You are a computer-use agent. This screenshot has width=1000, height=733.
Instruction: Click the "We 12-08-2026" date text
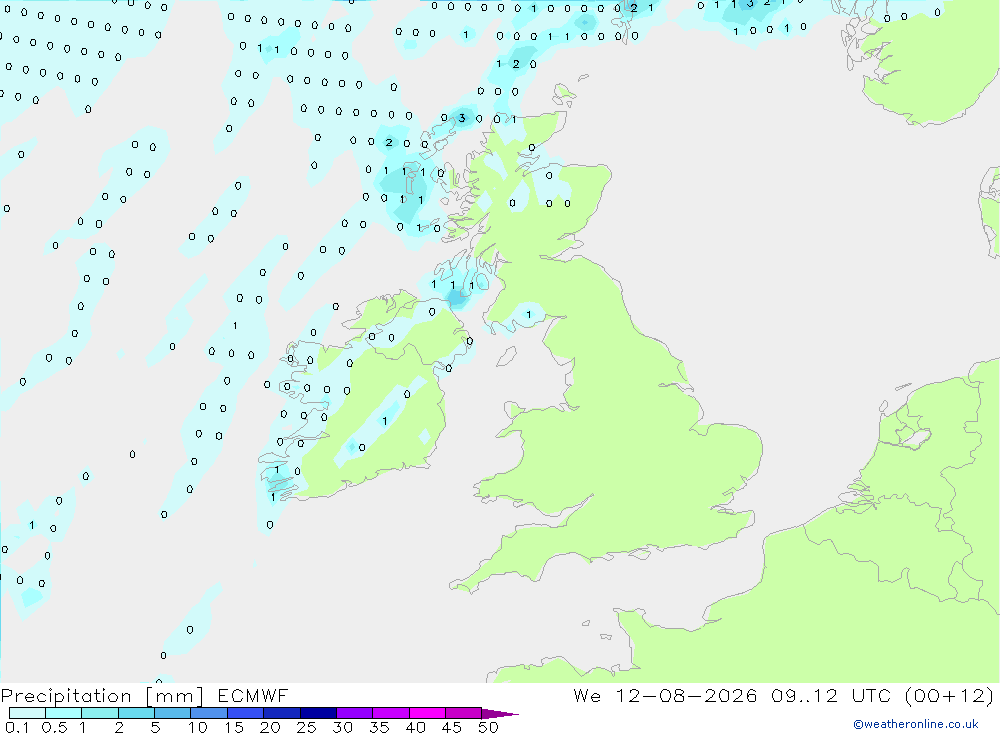pyautogui.click(x=665, y=695)
